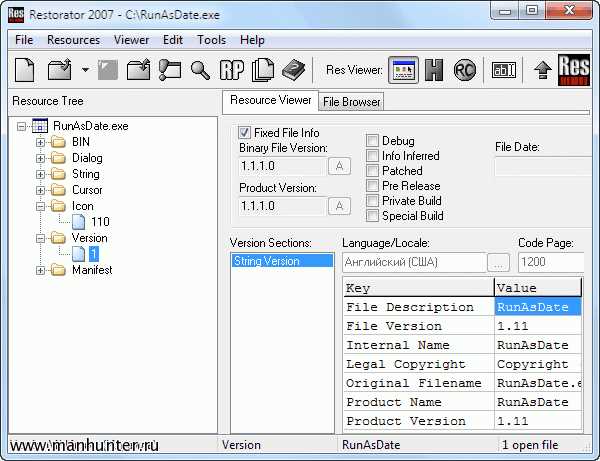Click the Value column header

(x=538, y=288)
